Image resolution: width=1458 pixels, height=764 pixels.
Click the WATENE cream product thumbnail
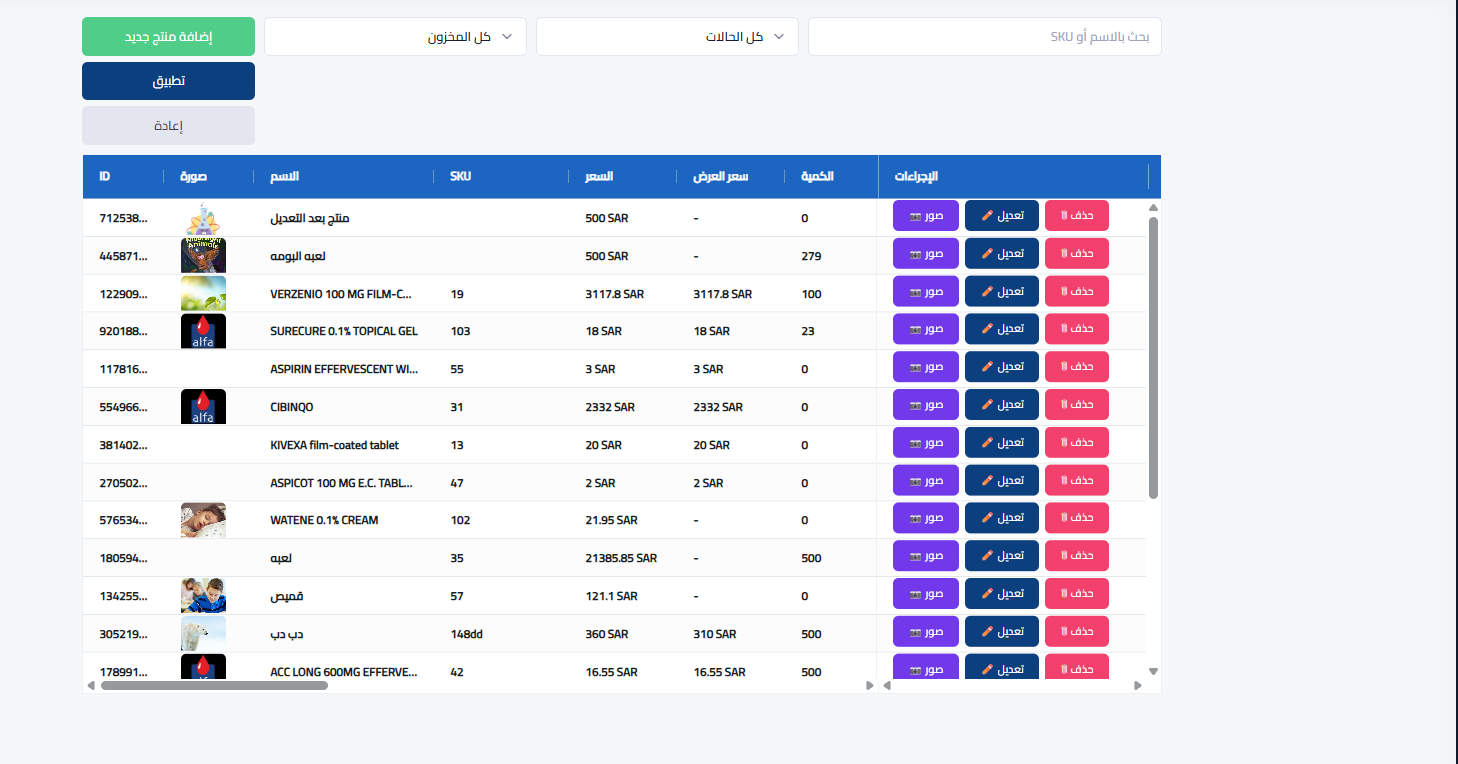(x=203, y=520)
